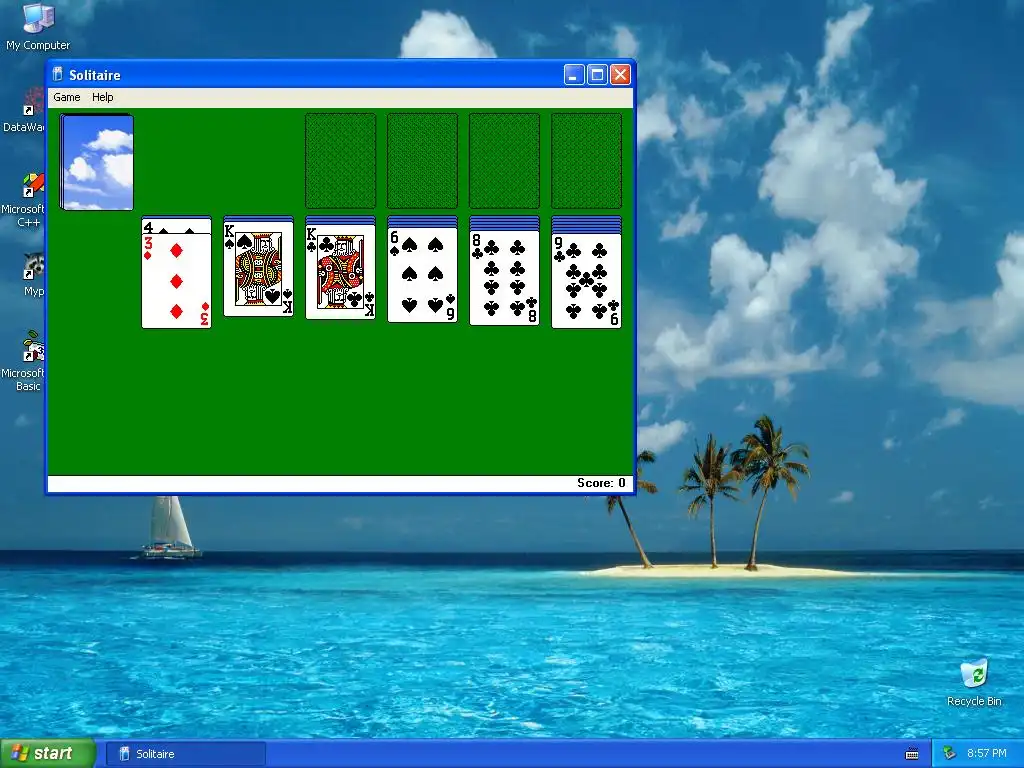Screen dimensions: 1024x768
Task: Click the third empty foundation slot
Action: tap(505, 161)
